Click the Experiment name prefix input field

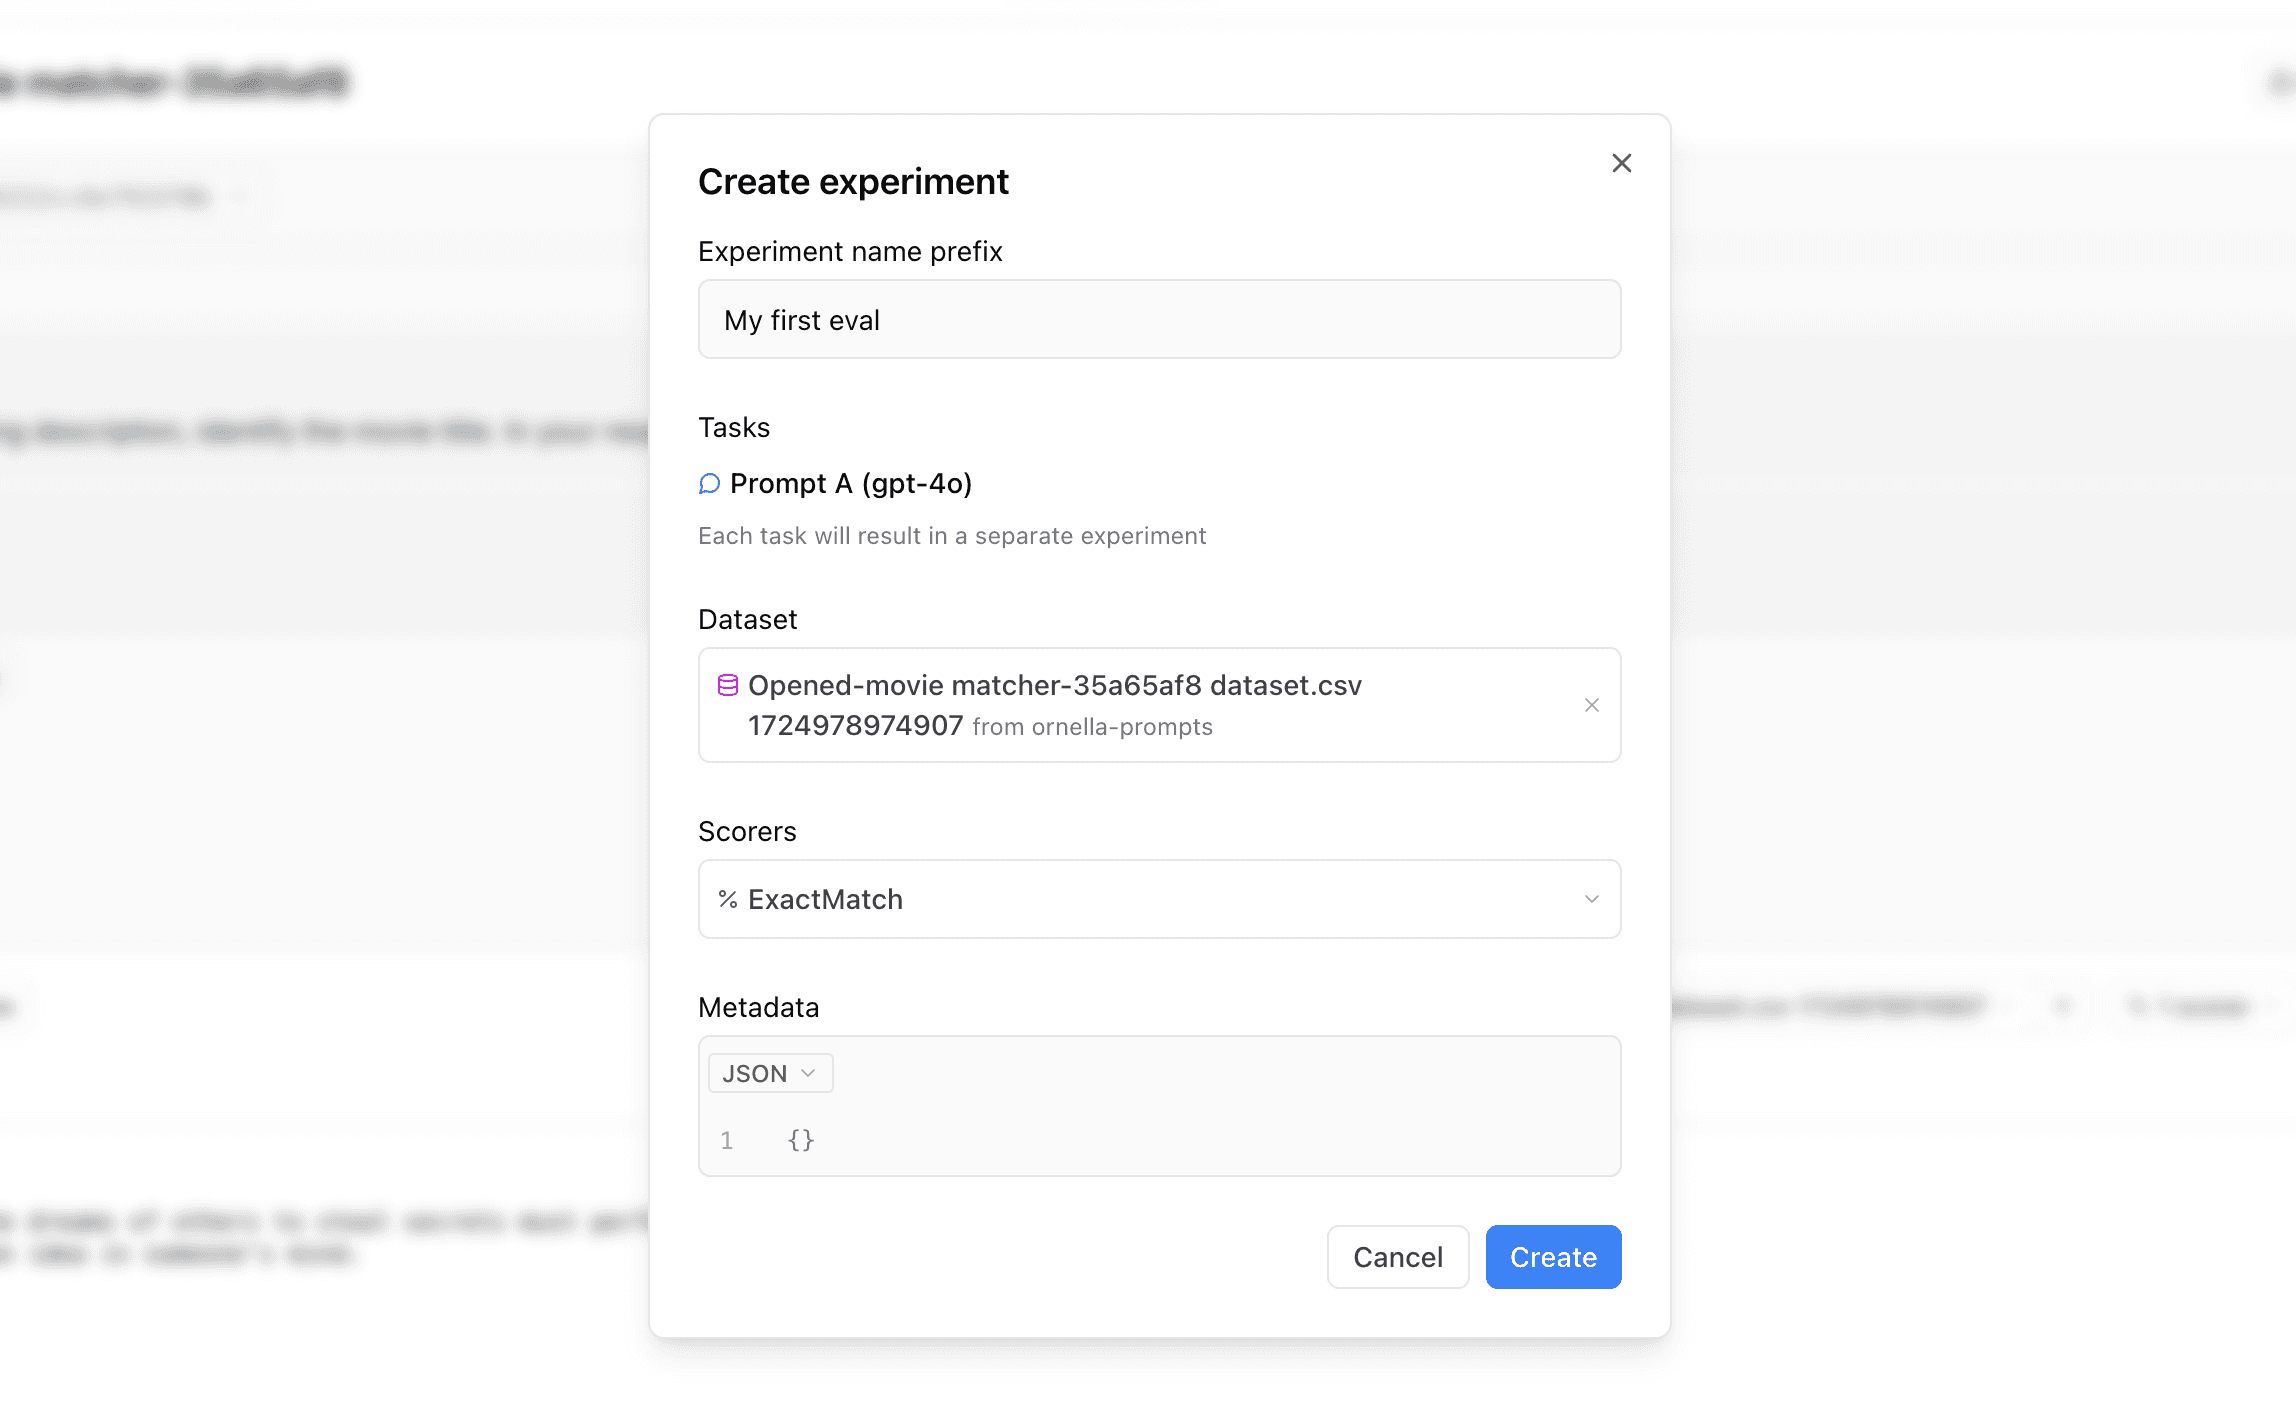click(x=1158, y=320)
